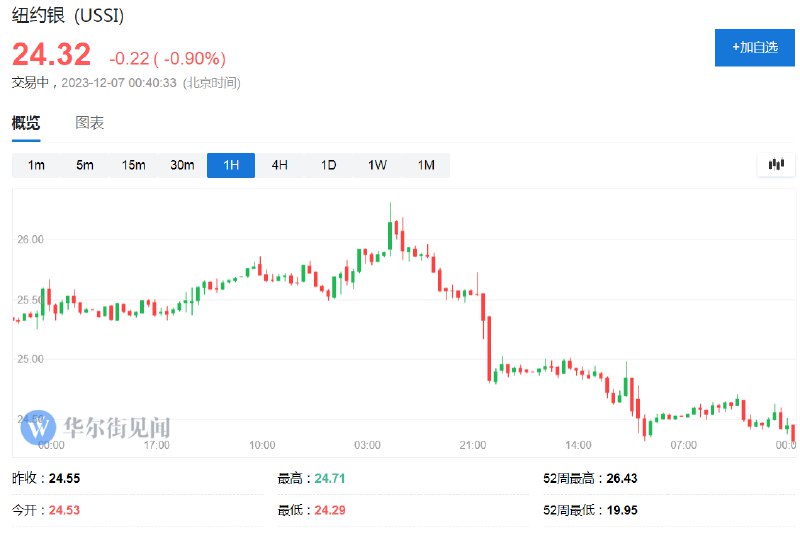Select the 1H timeframe
800x533 pixels.
[231, 165]
